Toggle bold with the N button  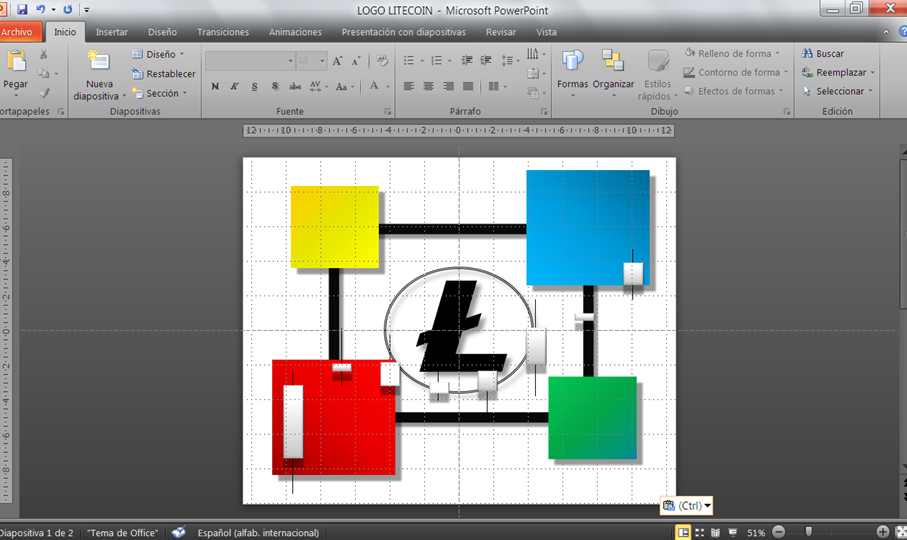pyautogui.click(x=215, y=86)
